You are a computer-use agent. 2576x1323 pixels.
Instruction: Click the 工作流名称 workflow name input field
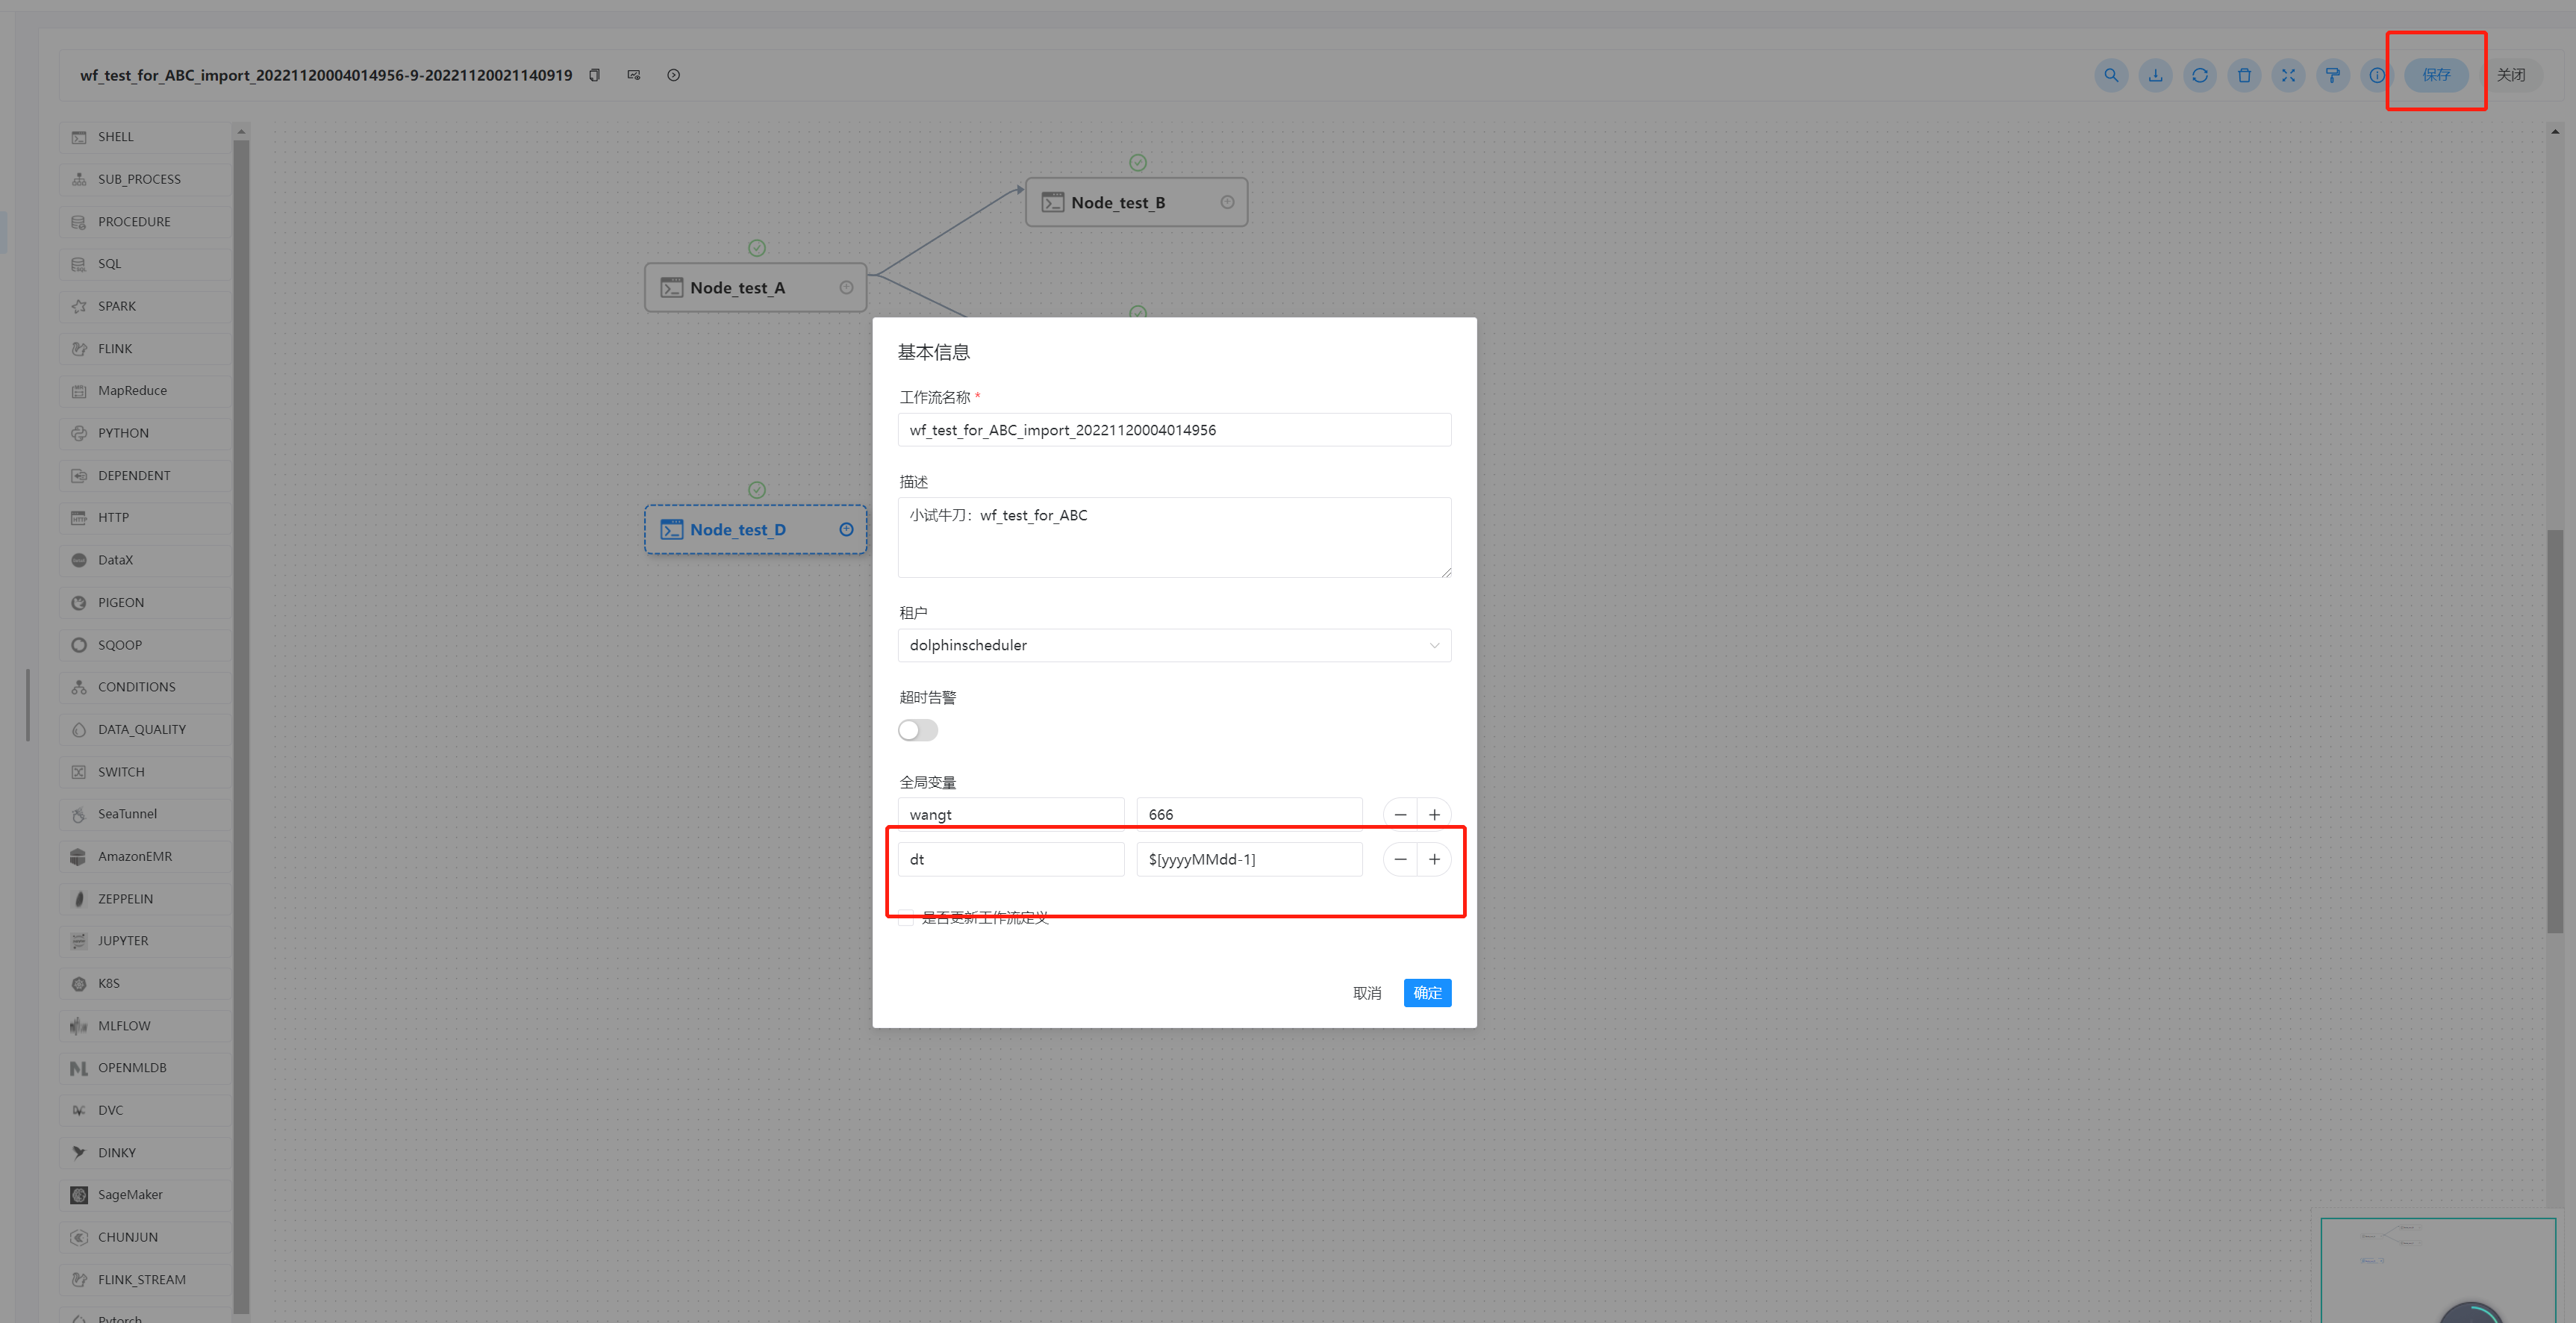click(1174, 430)
